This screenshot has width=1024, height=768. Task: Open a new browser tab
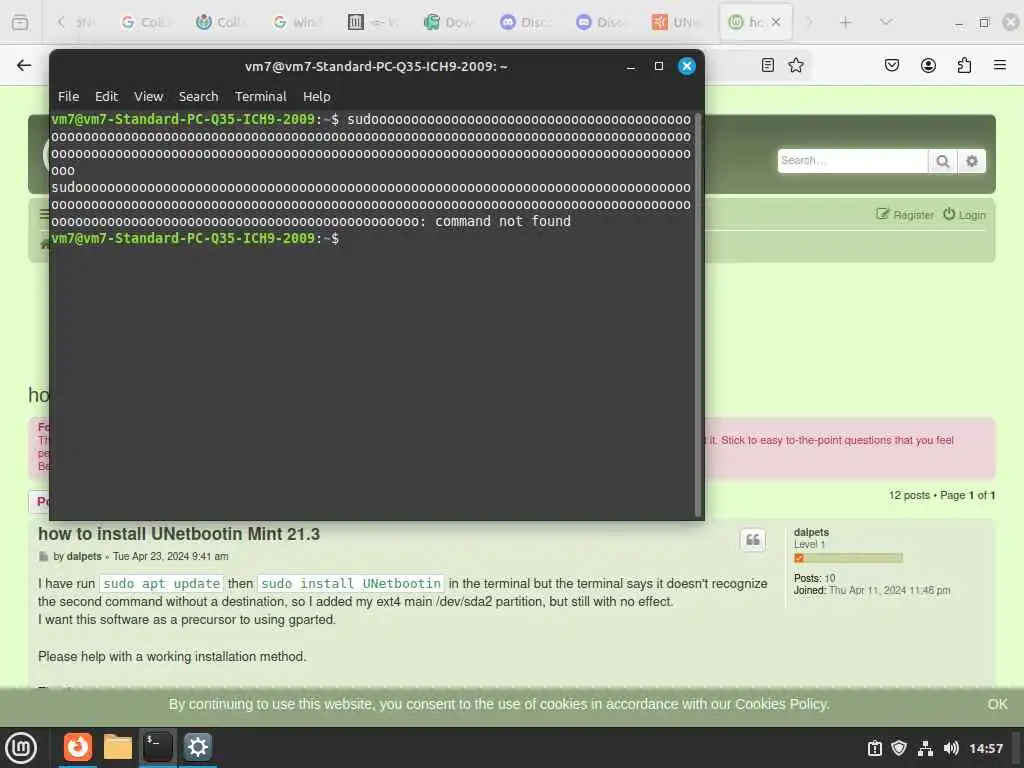point(845,22)
